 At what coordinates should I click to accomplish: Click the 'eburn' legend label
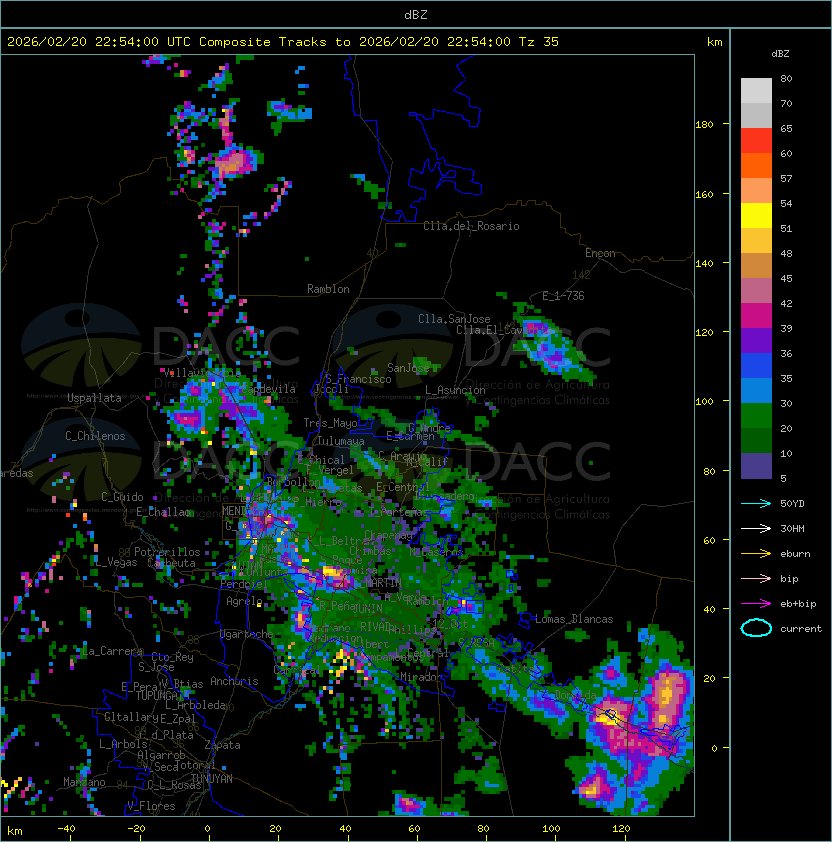pos(795,554)
